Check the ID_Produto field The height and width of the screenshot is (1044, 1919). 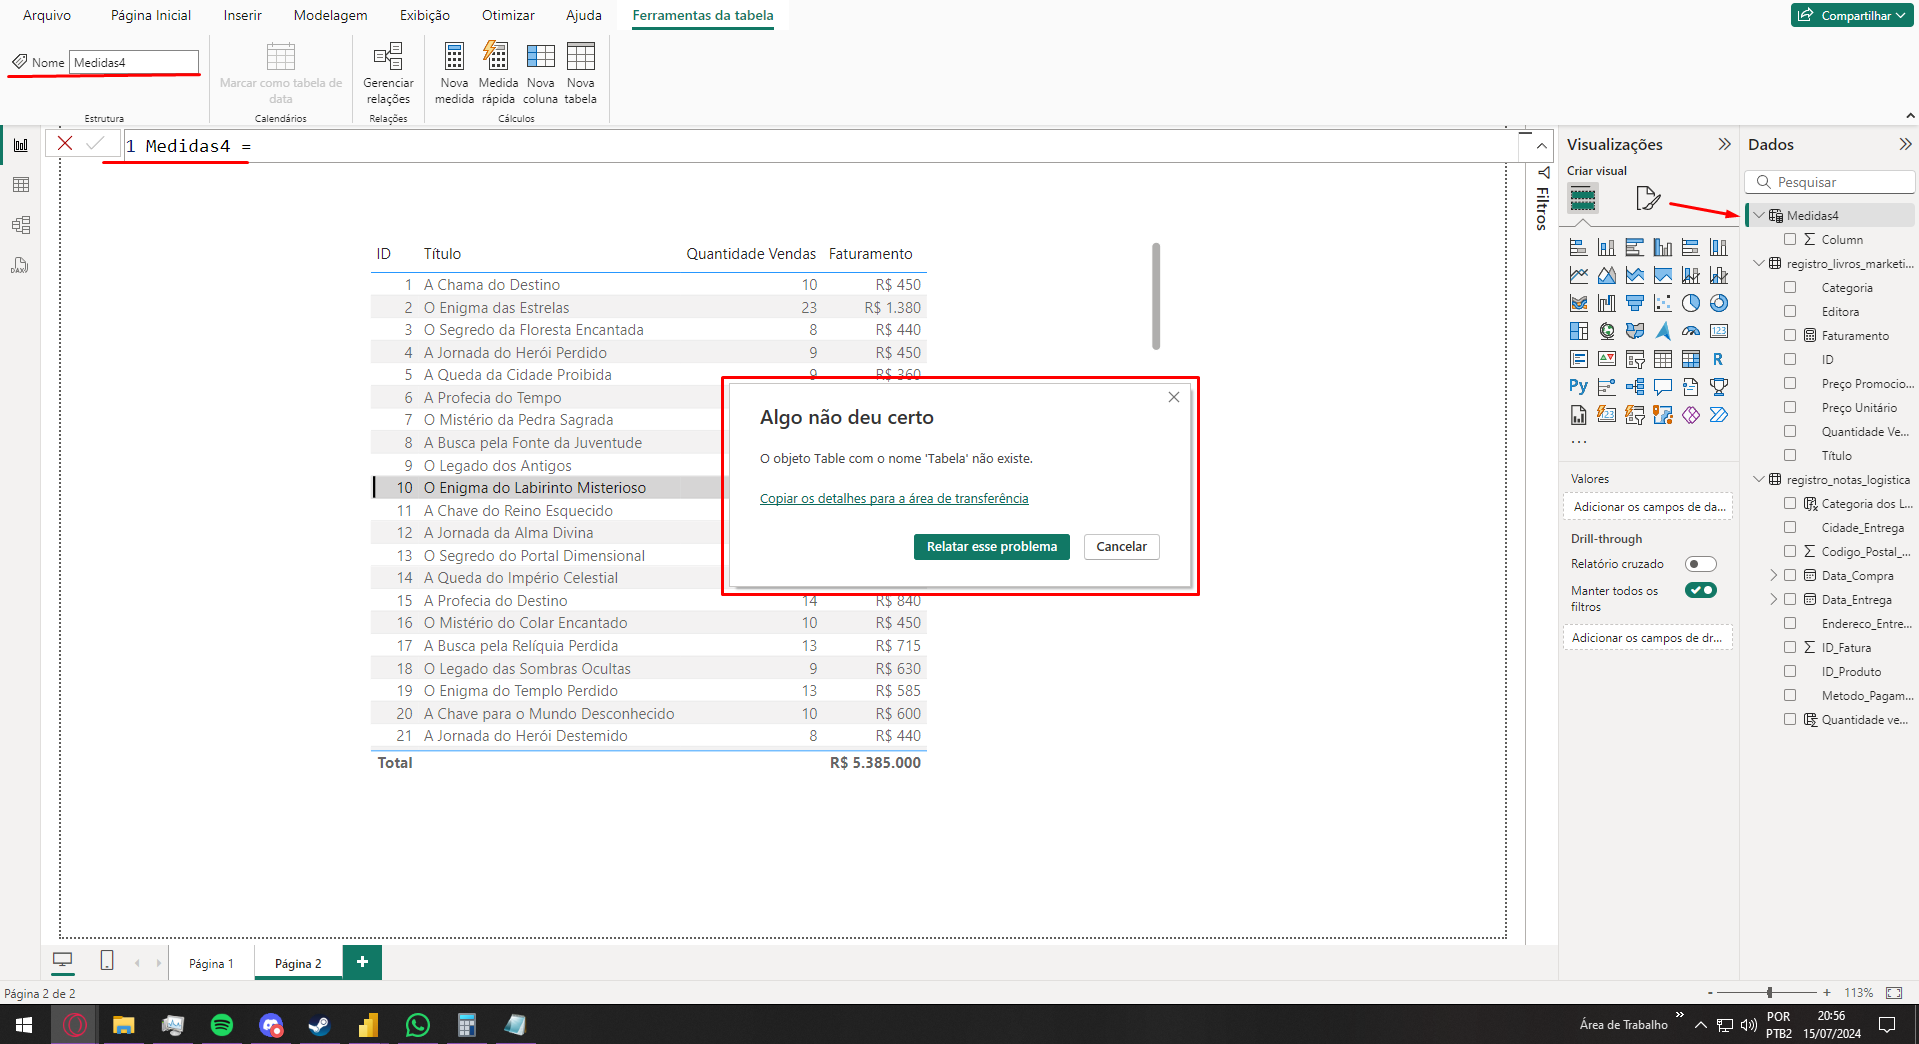click(1790, 672)
